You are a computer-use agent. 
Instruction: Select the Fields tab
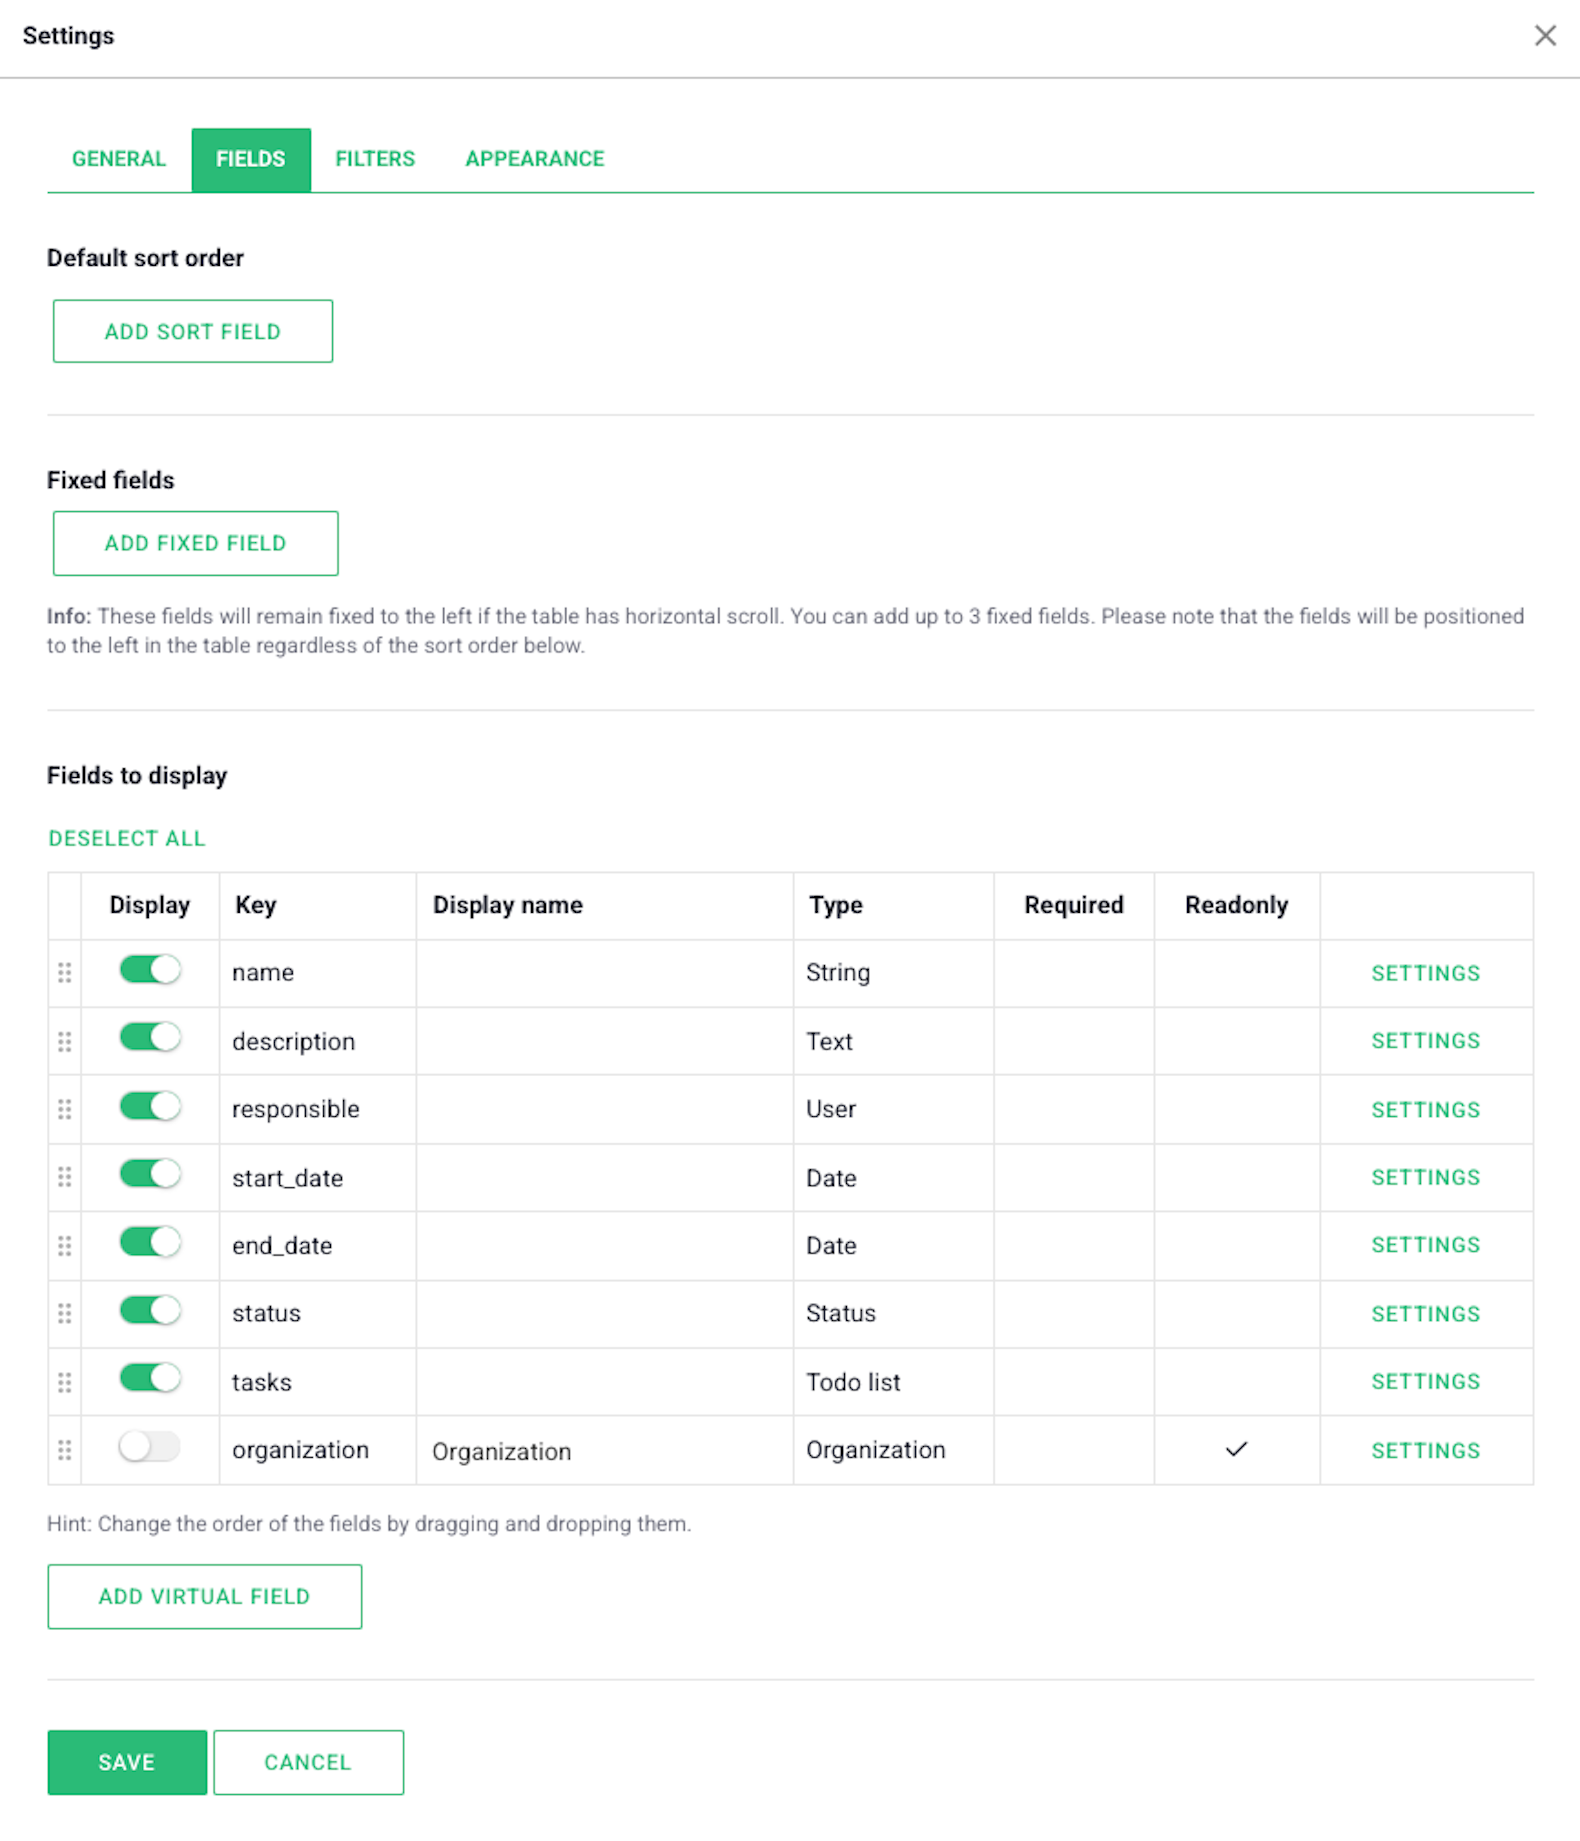(x=251, y=159)
